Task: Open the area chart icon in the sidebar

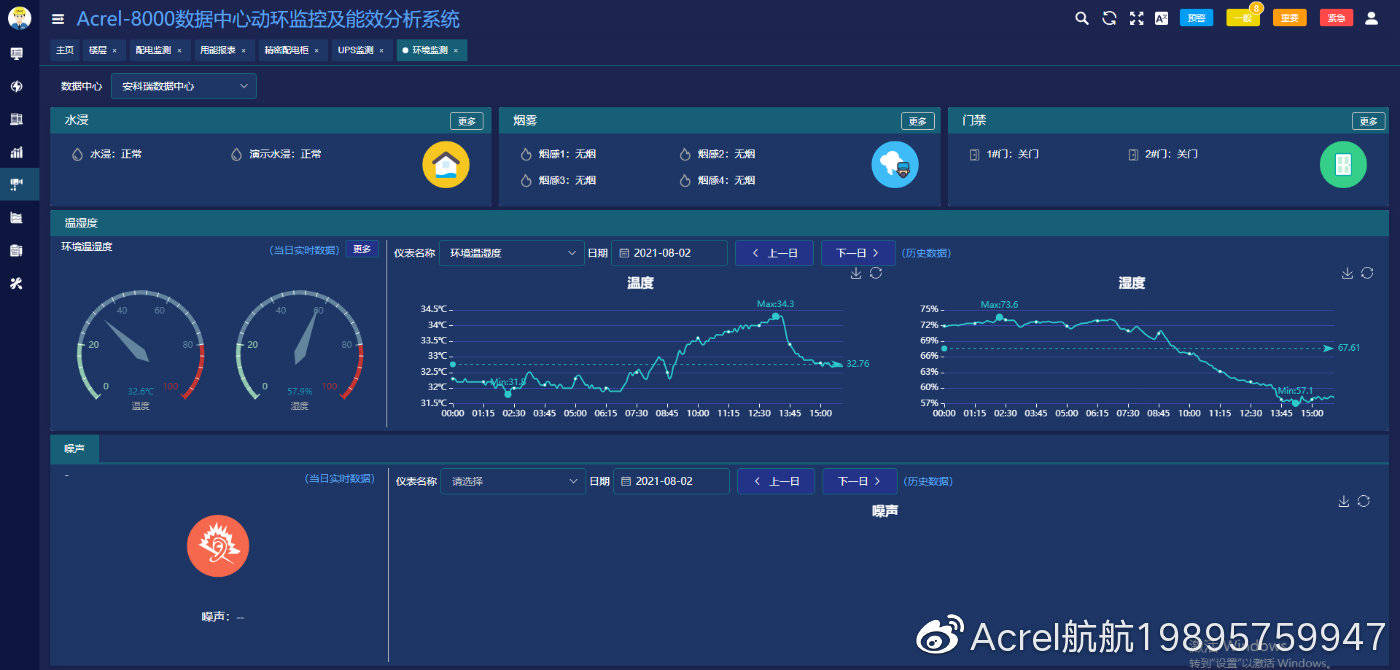Action: pos(16,217)
